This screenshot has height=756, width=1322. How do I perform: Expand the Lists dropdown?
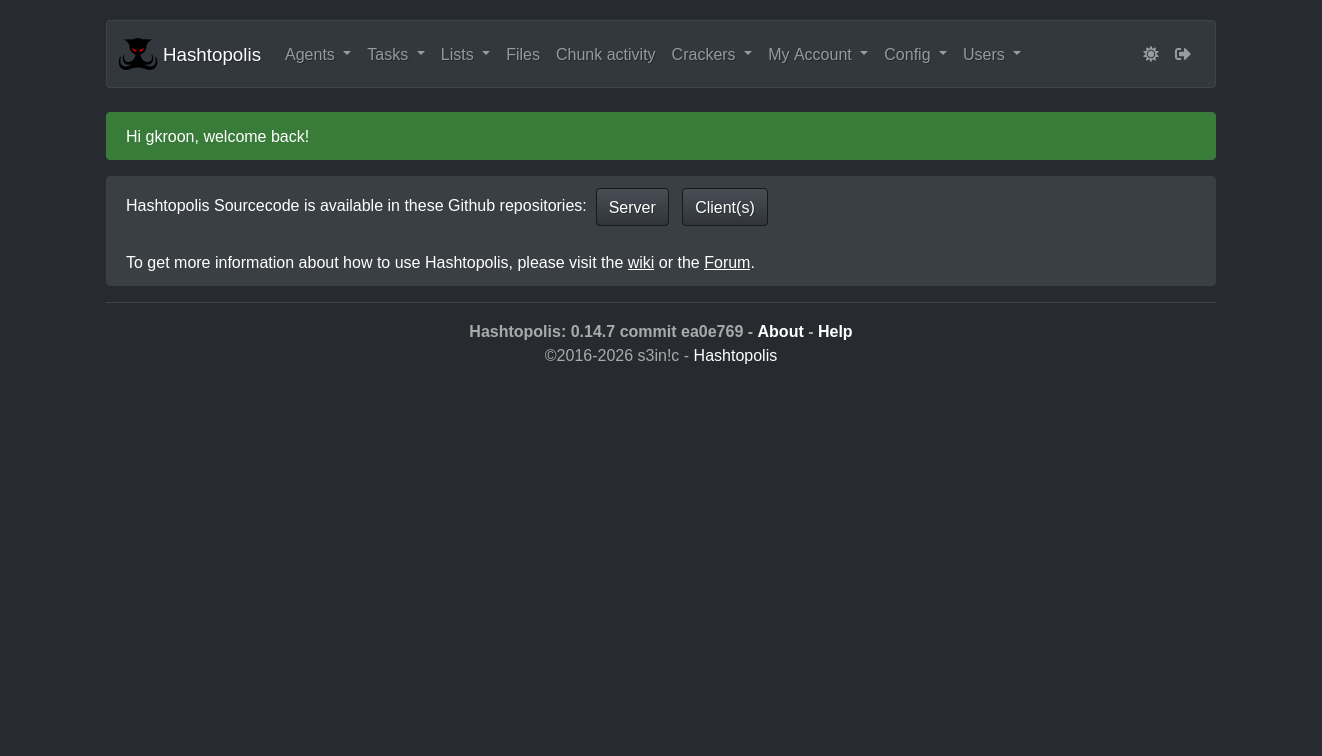coord(465,54)
